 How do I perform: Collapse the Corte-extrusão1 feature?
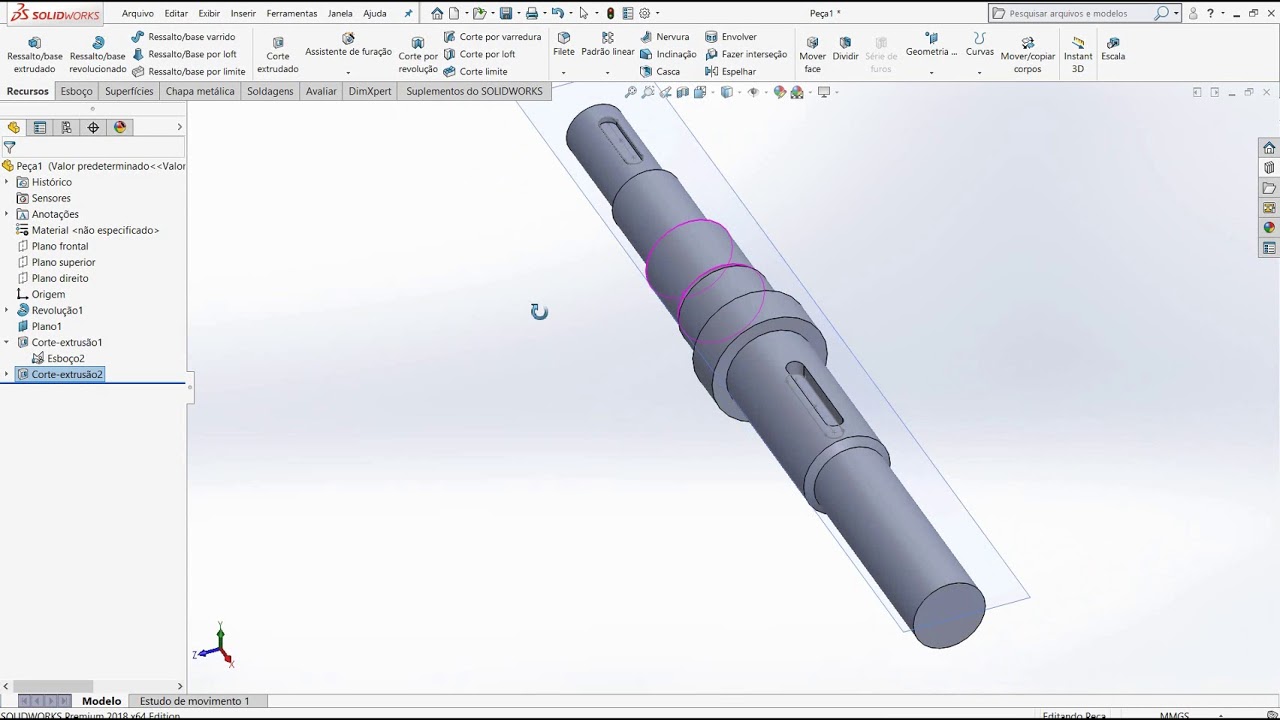click(x=7, y=342)
